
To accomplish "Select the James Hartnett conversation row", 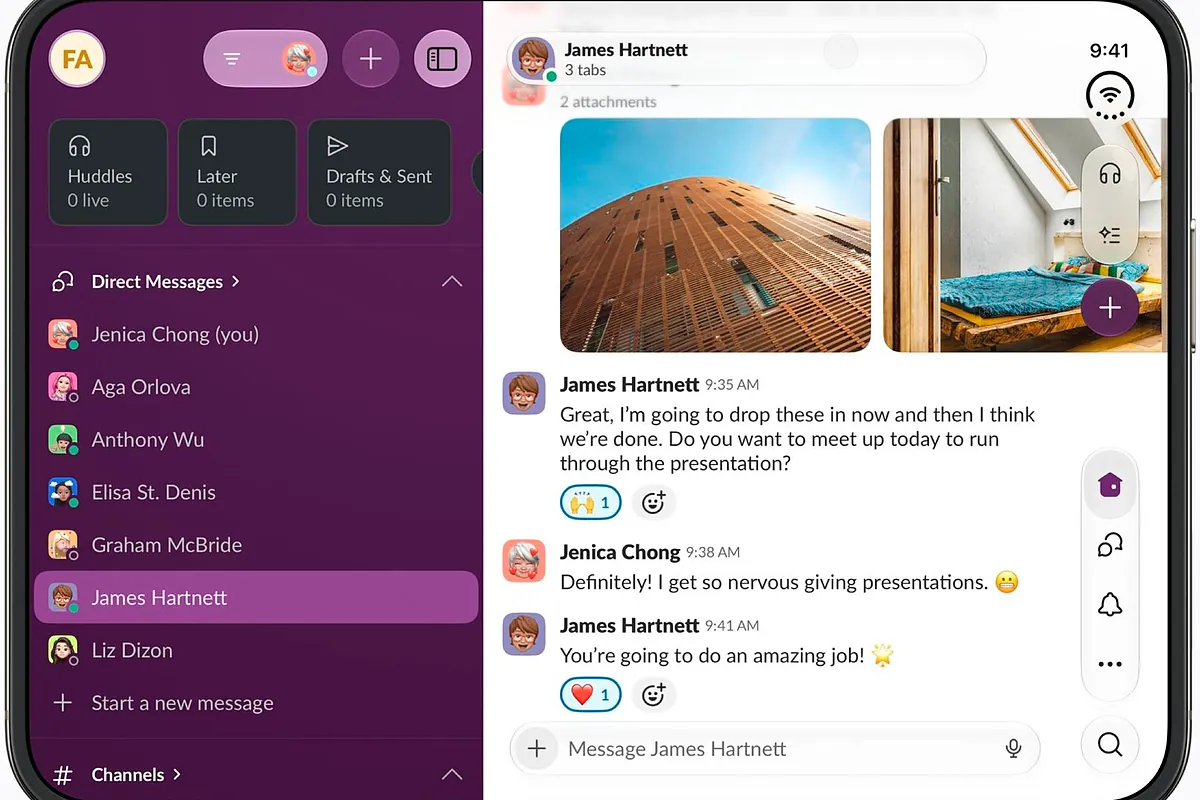I will point(256,598).
